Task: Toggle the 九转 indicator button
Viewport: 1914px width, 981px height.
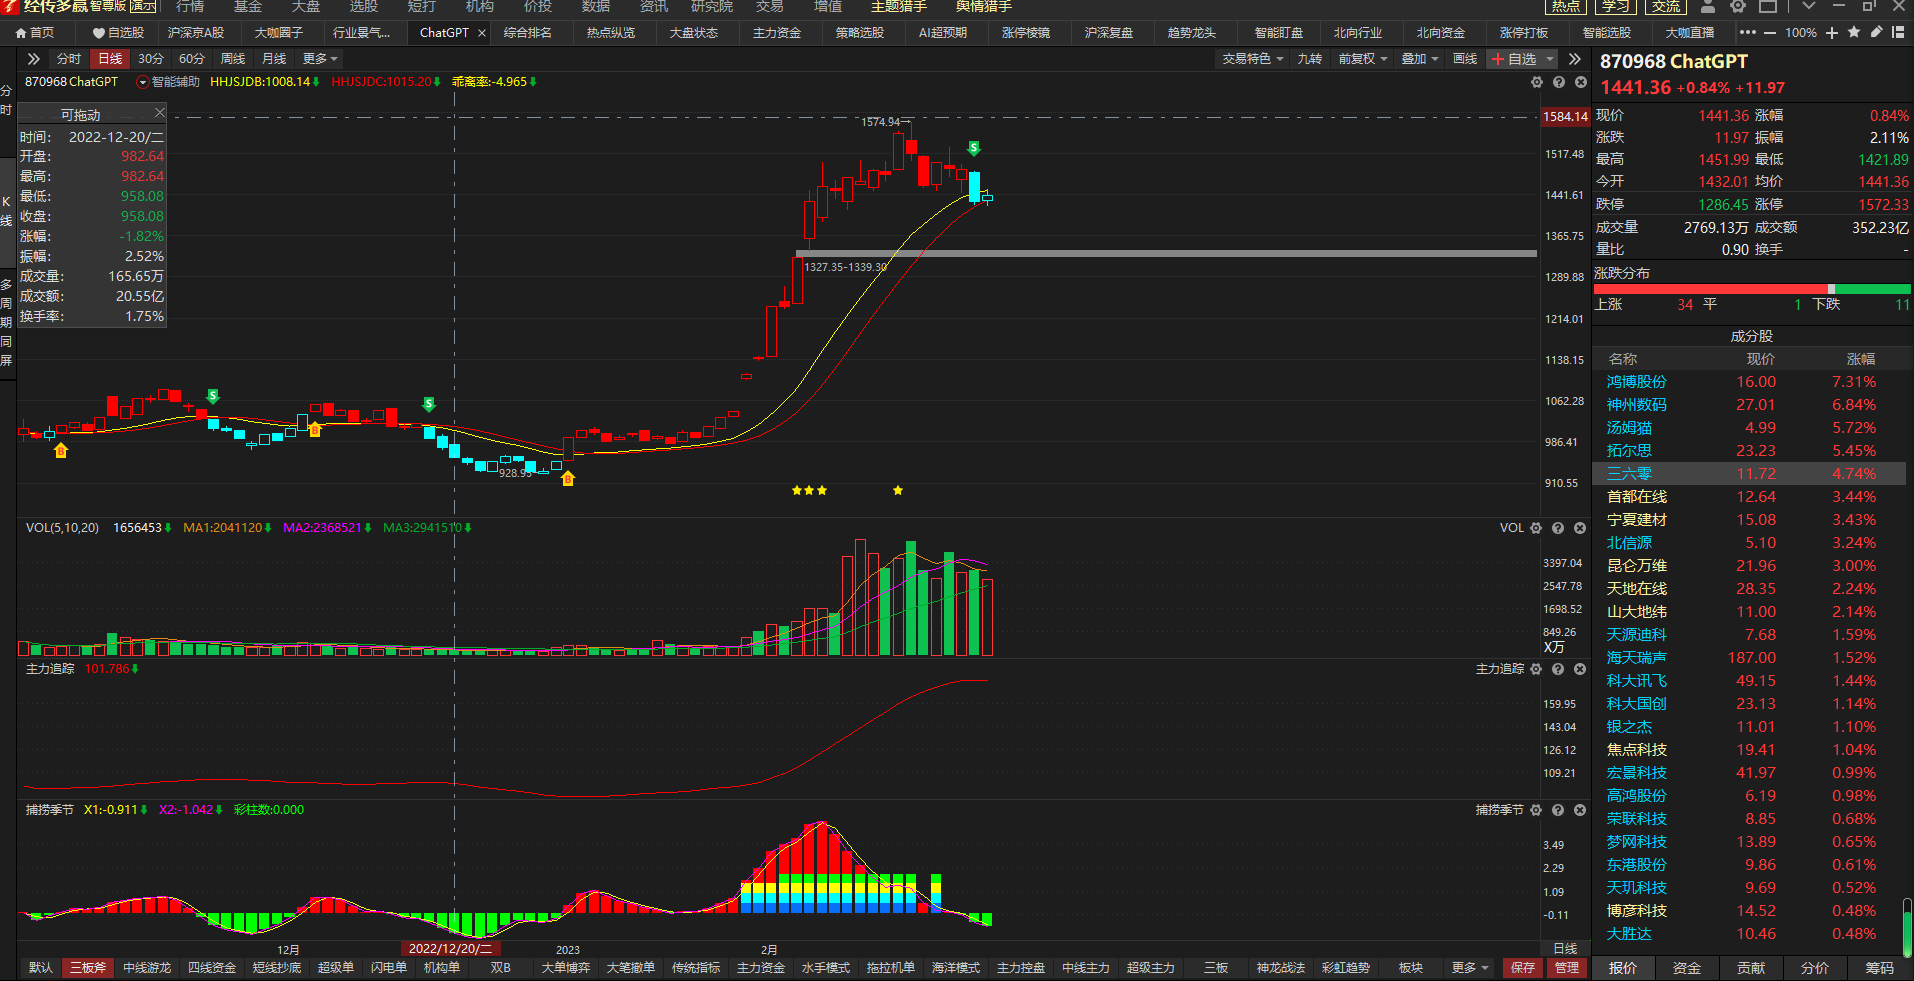Action: click(1309, 59)
